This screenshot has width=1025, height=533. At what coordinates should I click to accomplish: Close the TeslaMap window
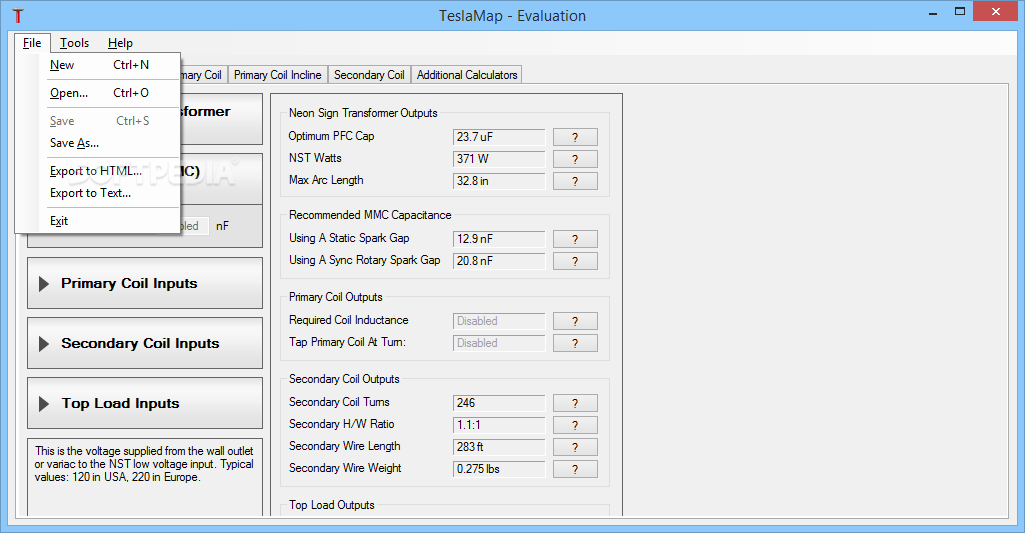pyautogui.click(x=996, y=12)
